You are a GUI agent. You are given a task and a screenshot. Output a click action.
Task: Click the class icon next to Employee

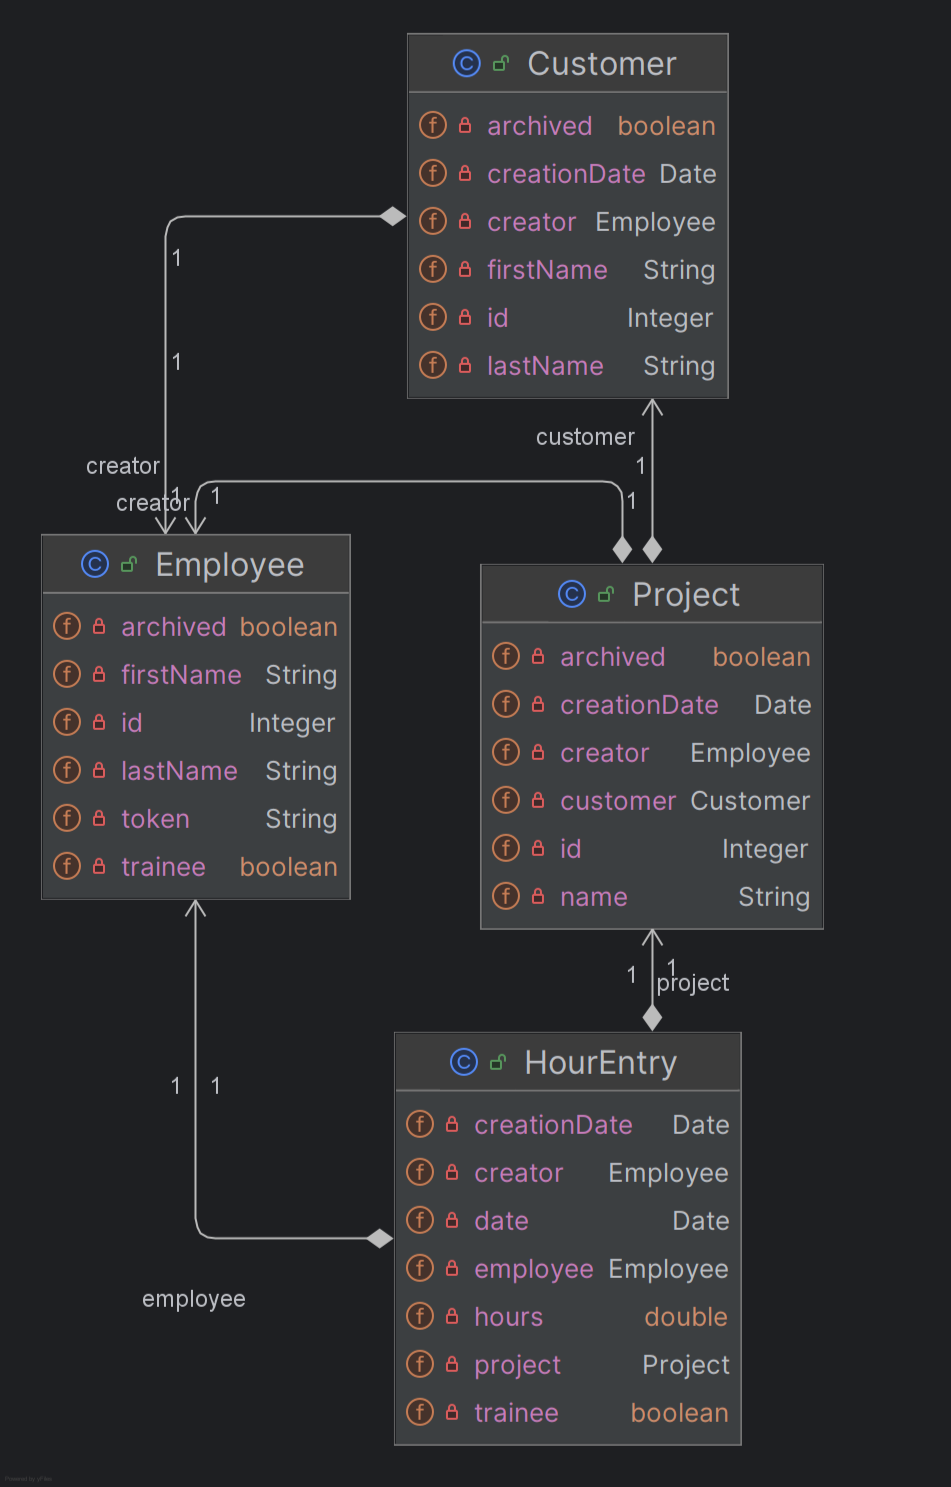[x=94, y=565]
